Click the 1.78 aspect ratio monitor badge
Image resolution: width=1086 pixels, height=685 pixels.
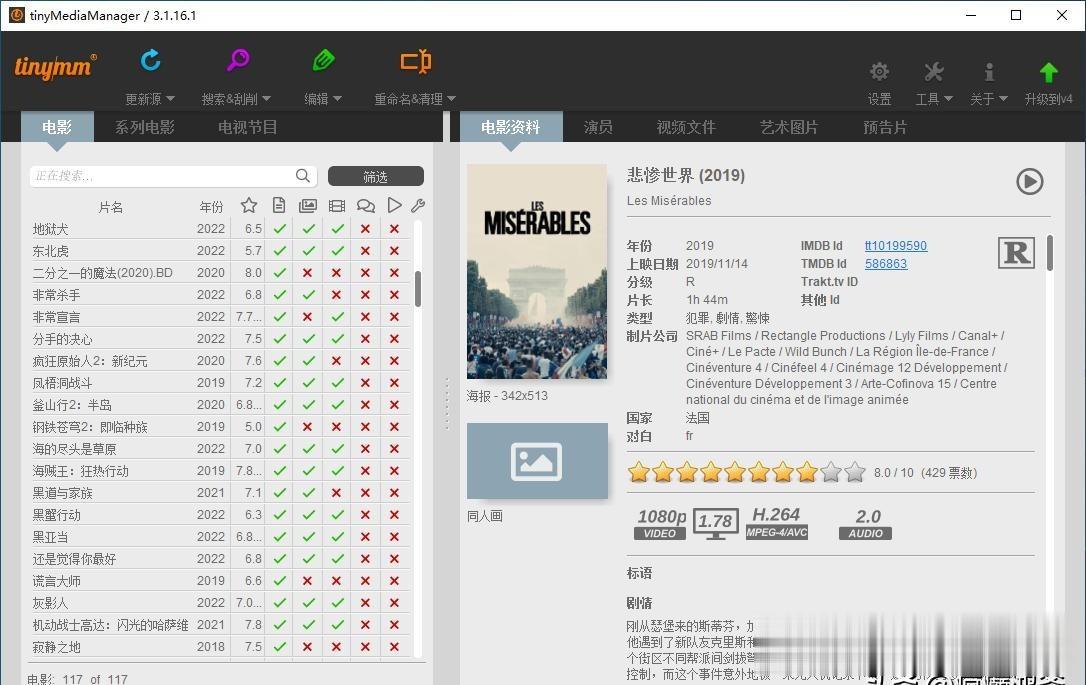pyautogui.click(x=715, y=523)
